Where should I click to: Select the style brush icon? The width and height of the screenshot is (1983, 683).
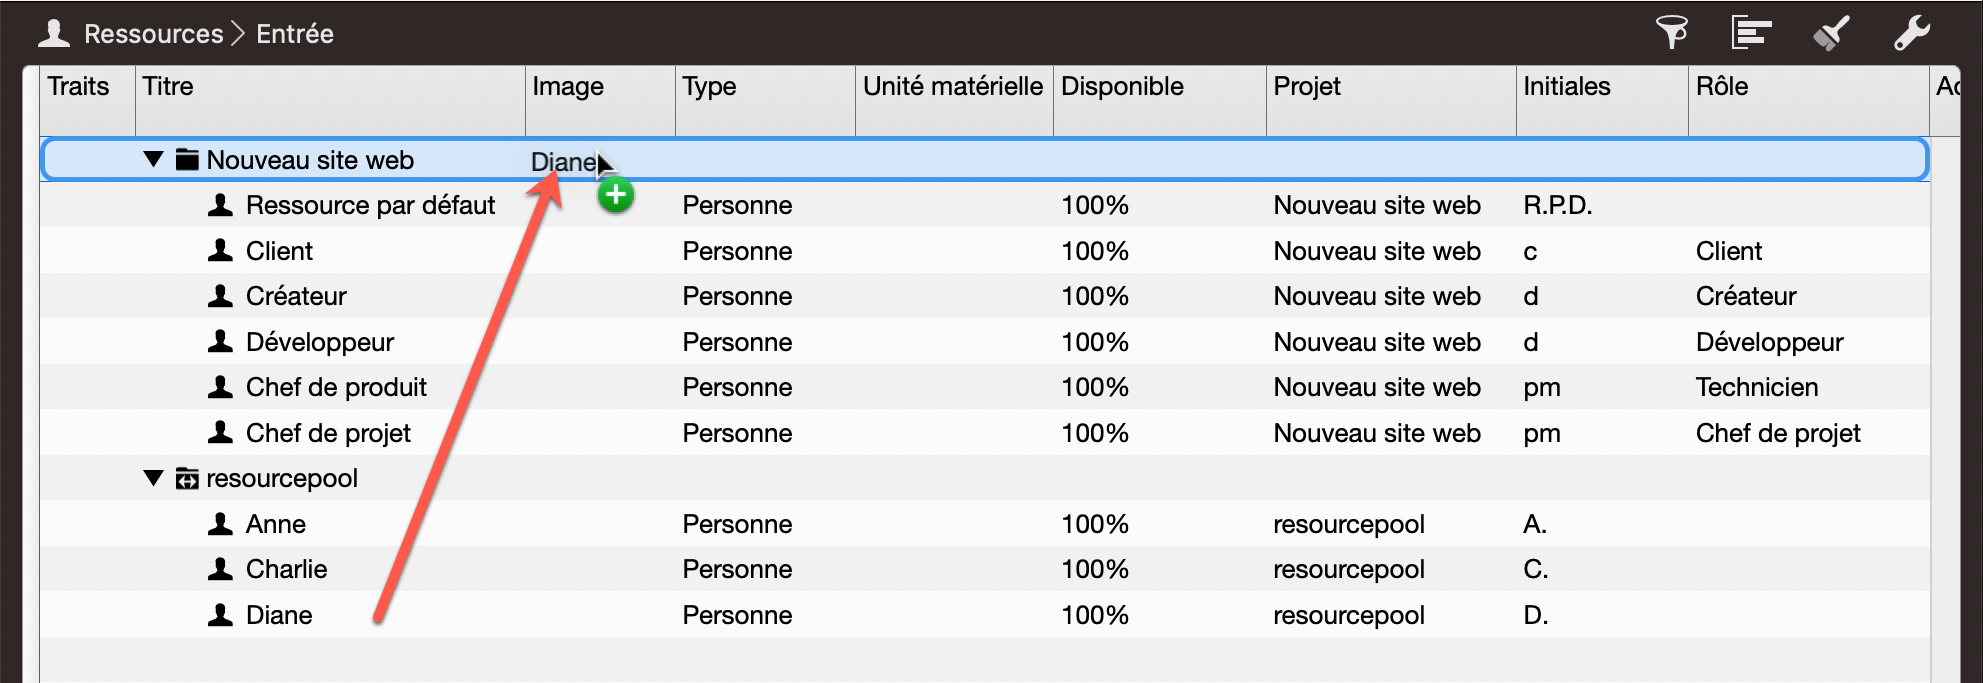1832,33
